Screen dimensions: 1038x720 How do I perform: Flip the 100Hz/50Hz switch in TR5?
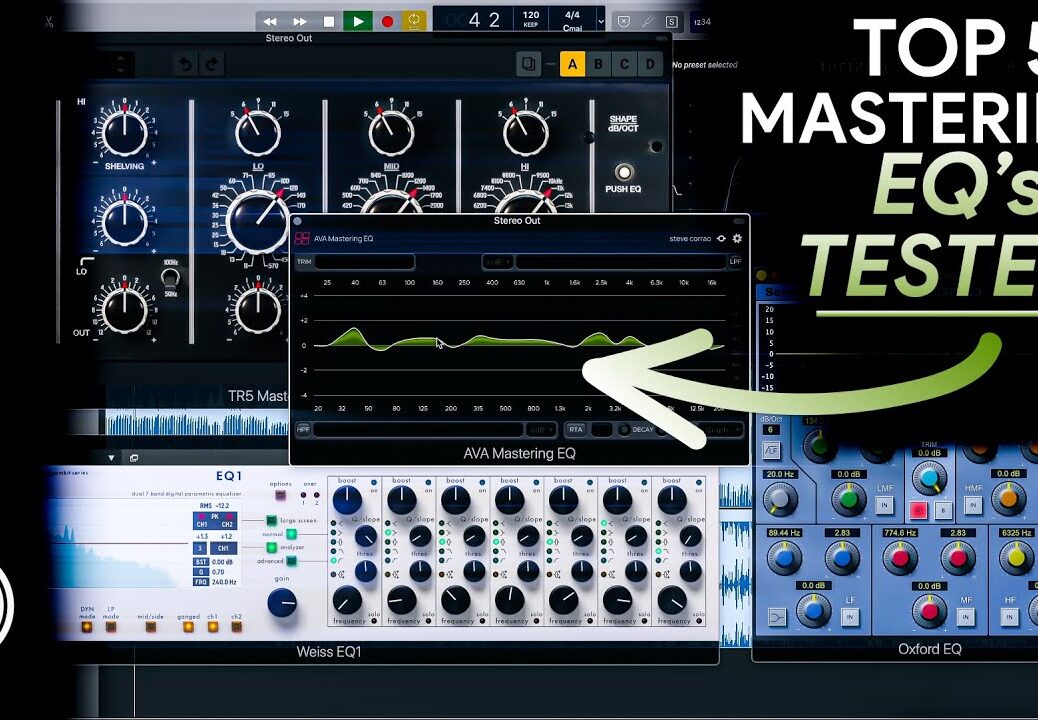click(170, 277)
